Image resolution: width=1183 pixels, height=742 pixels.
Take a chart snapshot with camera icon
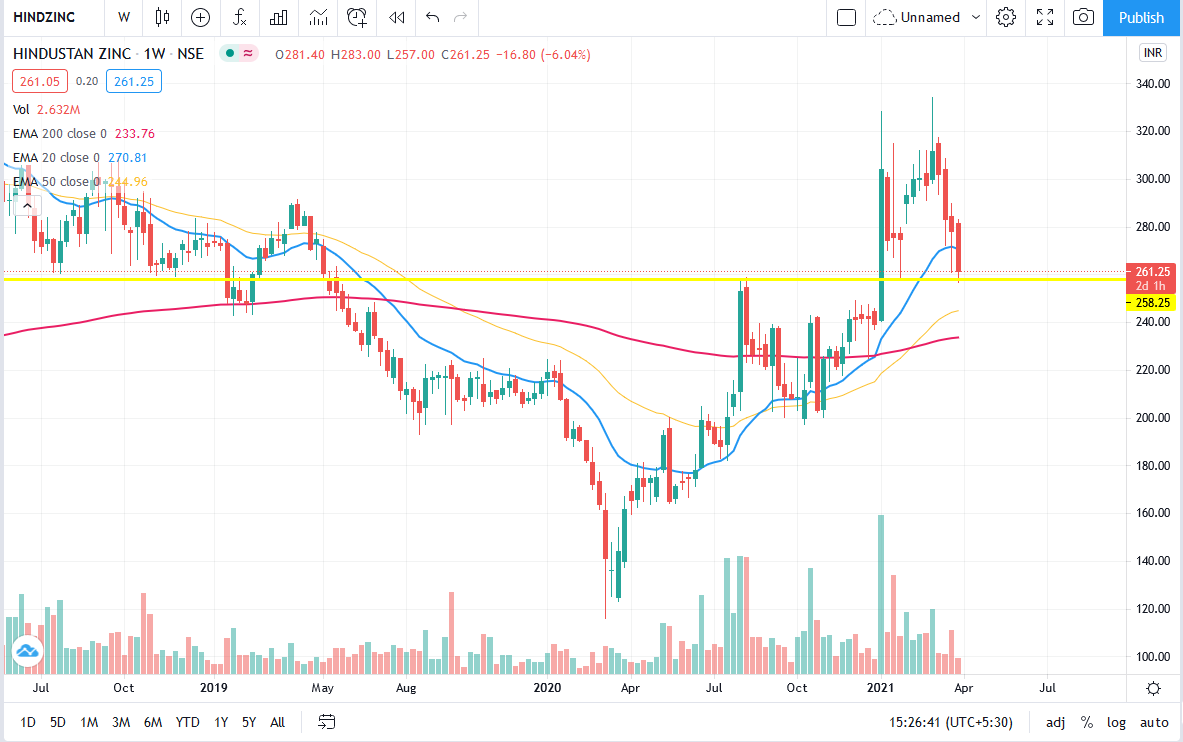[1082, 18]
